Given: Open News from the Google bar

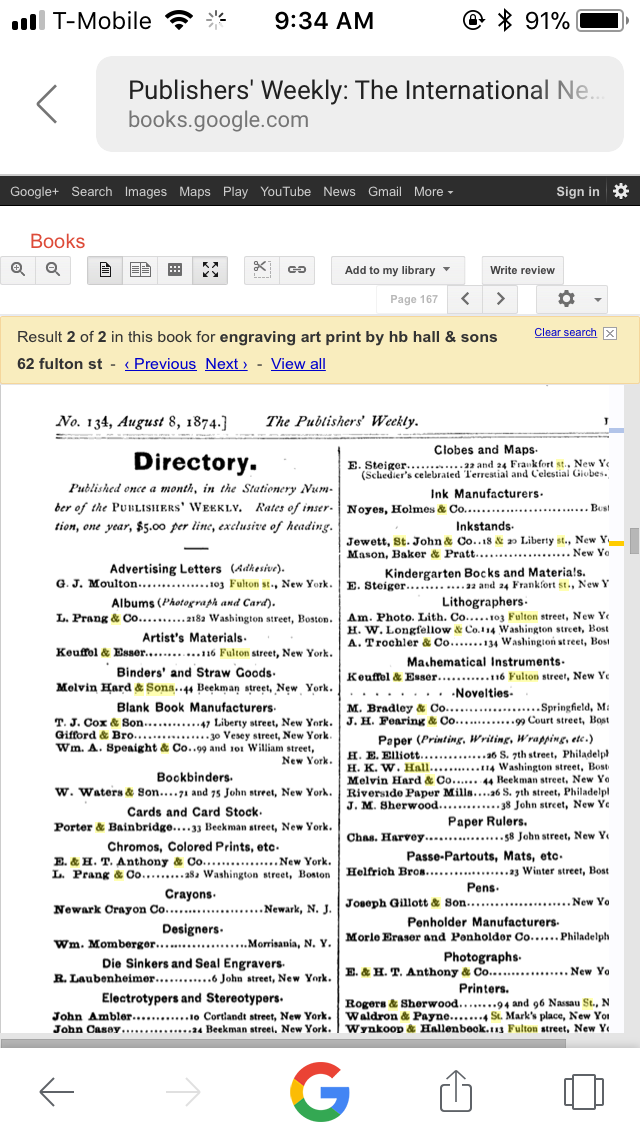Looking at the screenshot, I should click(339, 191).
